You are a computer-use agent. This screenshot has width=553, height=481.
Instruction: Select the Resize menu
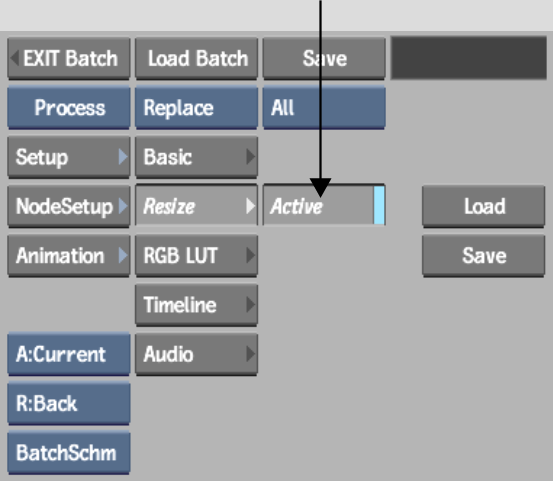pos(196,205)
